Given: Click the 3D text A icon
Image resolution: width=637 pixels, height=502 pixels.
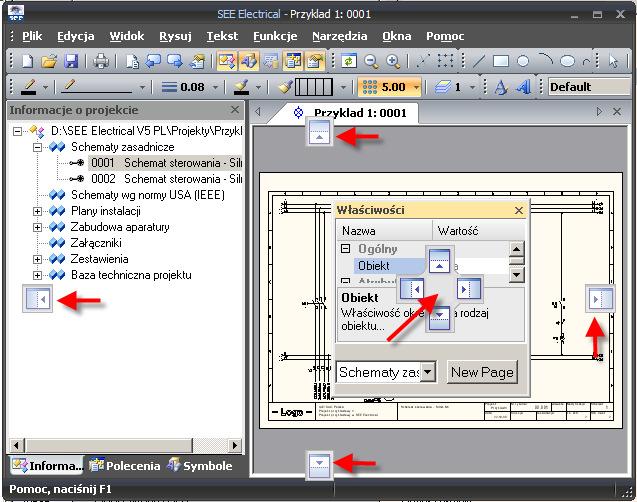Looking at the screenshot, I should pos(524,87).
